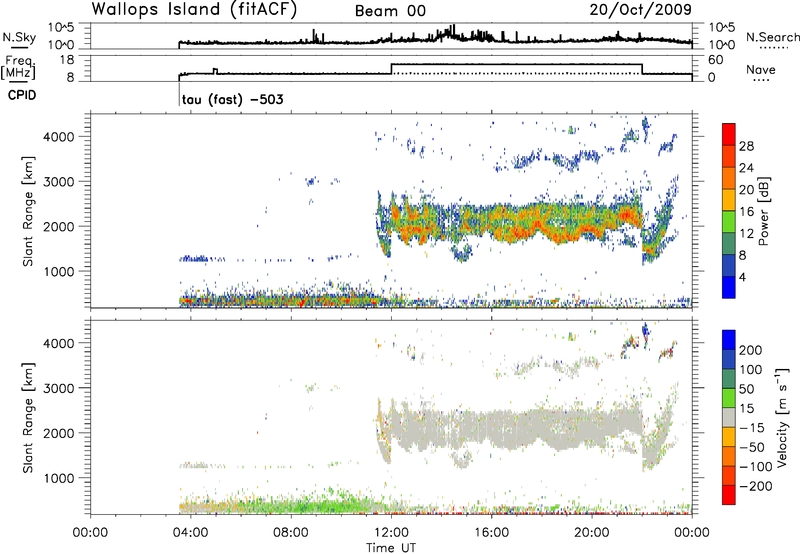Viewport: 800px width, 554px height.
Task: Click the 'Time UT' axis title
Action: [391, 548]
